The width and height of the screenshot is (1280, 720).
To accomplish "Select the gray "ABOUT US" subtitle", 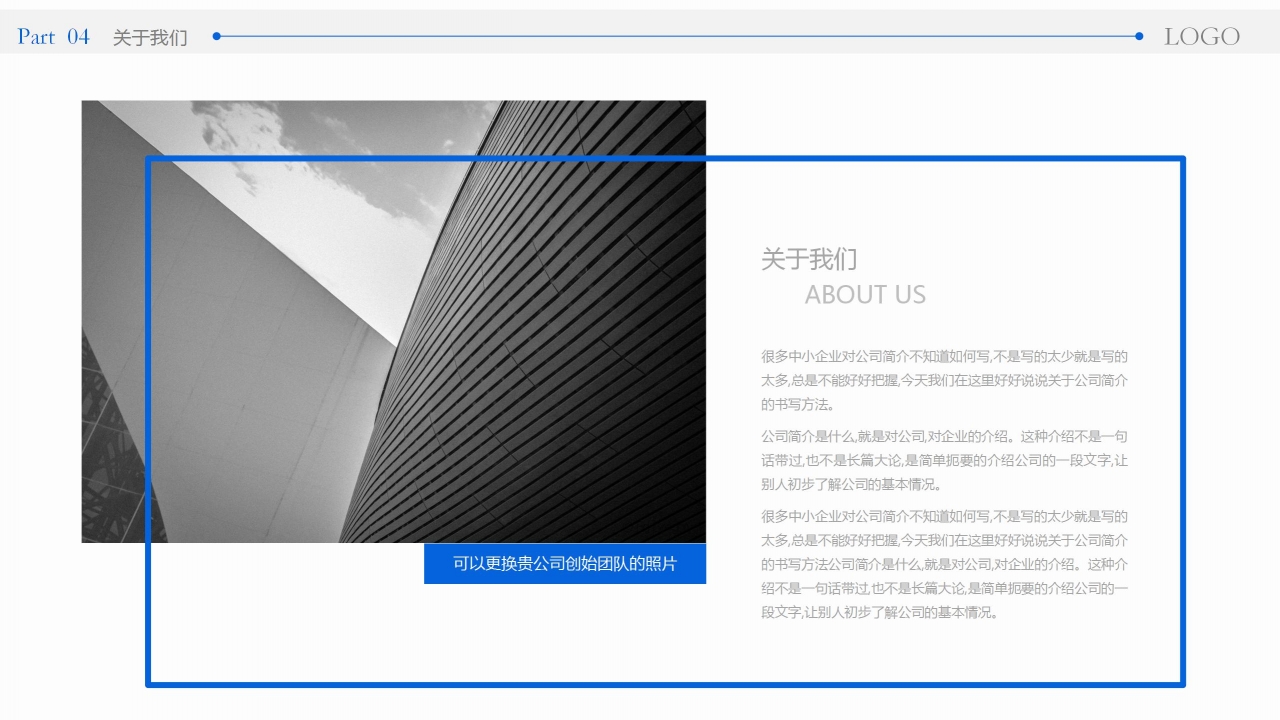I will tap(866, 295).
